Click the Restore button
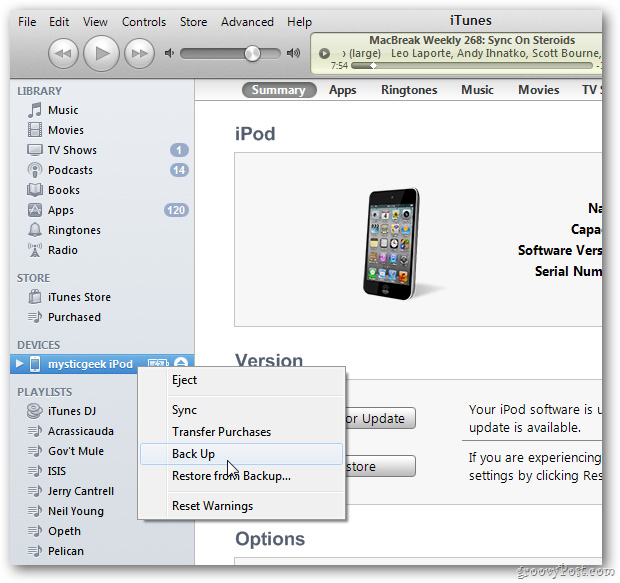The width and height of the screenshot is (620, 583). click(380, 466)
